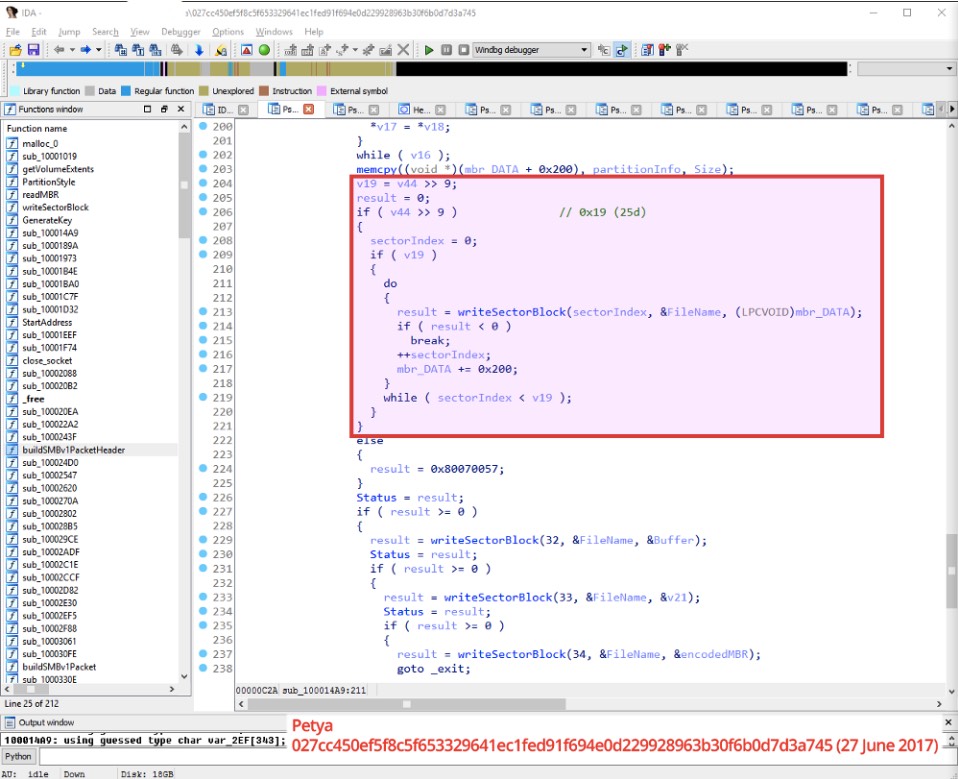Image resolution: width=958 pixels, height=779 pixels.
Task: Navigate back with the left arrow icon
Action: (x=57, y=50)
